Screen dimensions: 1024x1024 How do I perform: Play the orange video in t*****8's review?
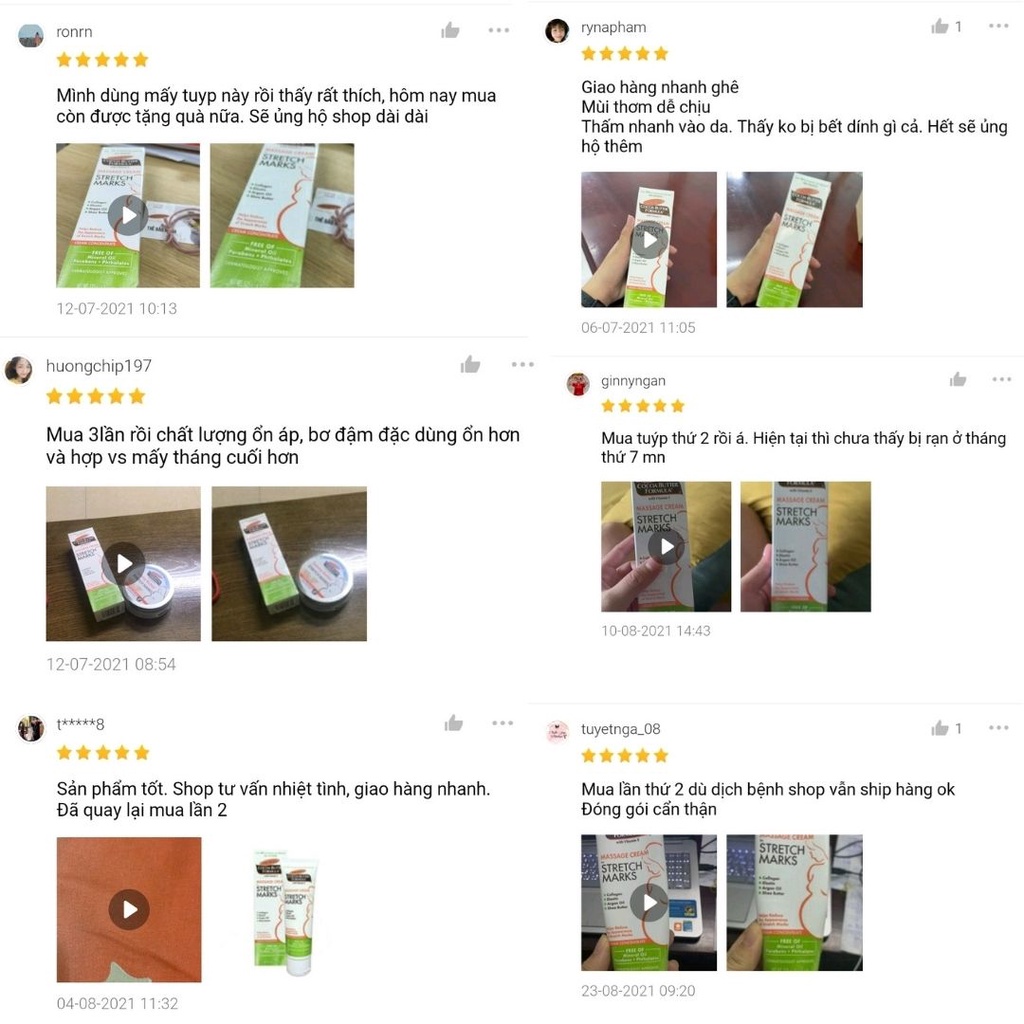coord(129,909)
